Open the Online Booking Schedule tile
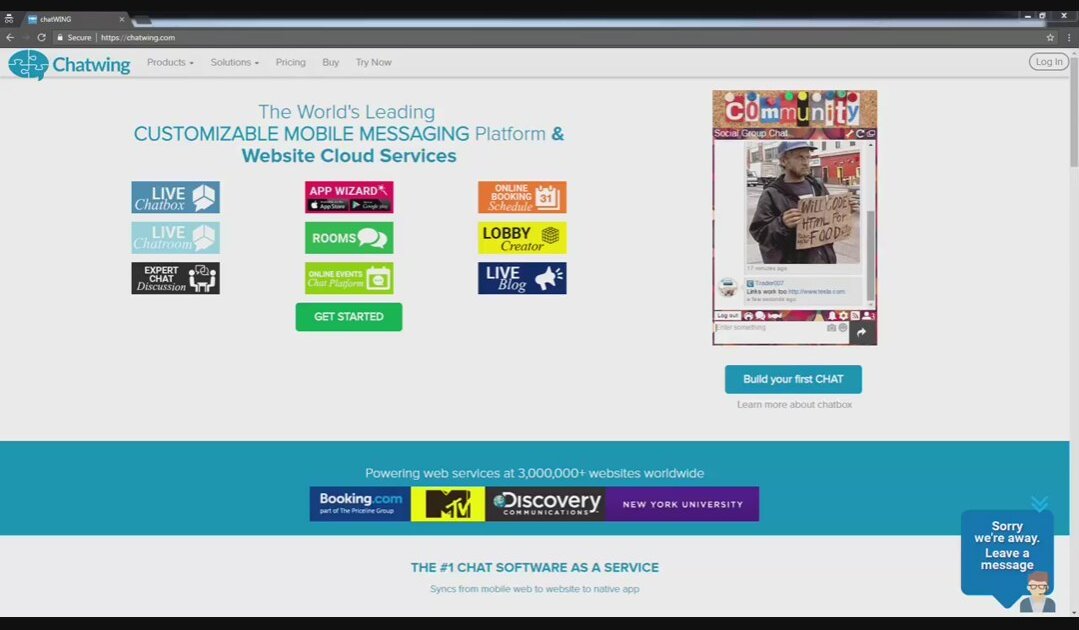This screenshot has height=630, width=1079. point(522,197)
